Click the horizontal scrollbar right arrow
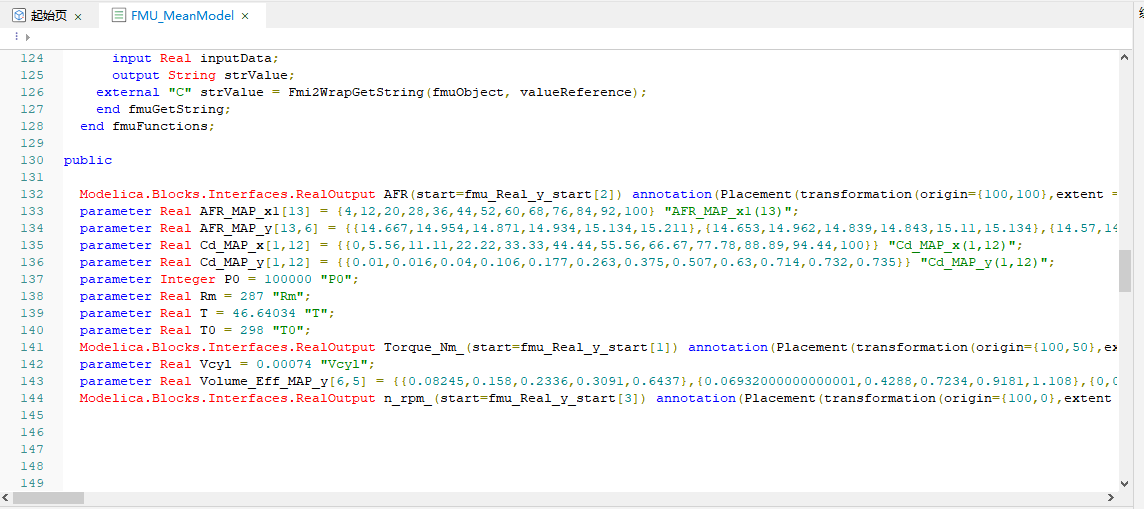 tap(1112, 497)
